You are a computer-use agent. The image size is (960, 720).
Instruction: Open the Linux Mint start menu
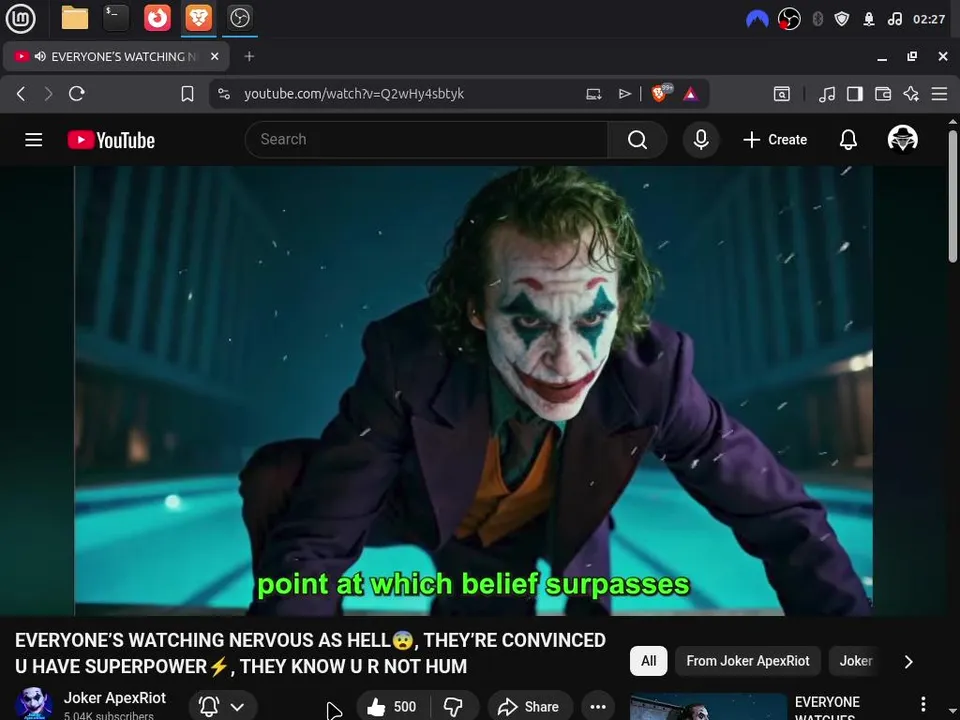pos(20,18)
